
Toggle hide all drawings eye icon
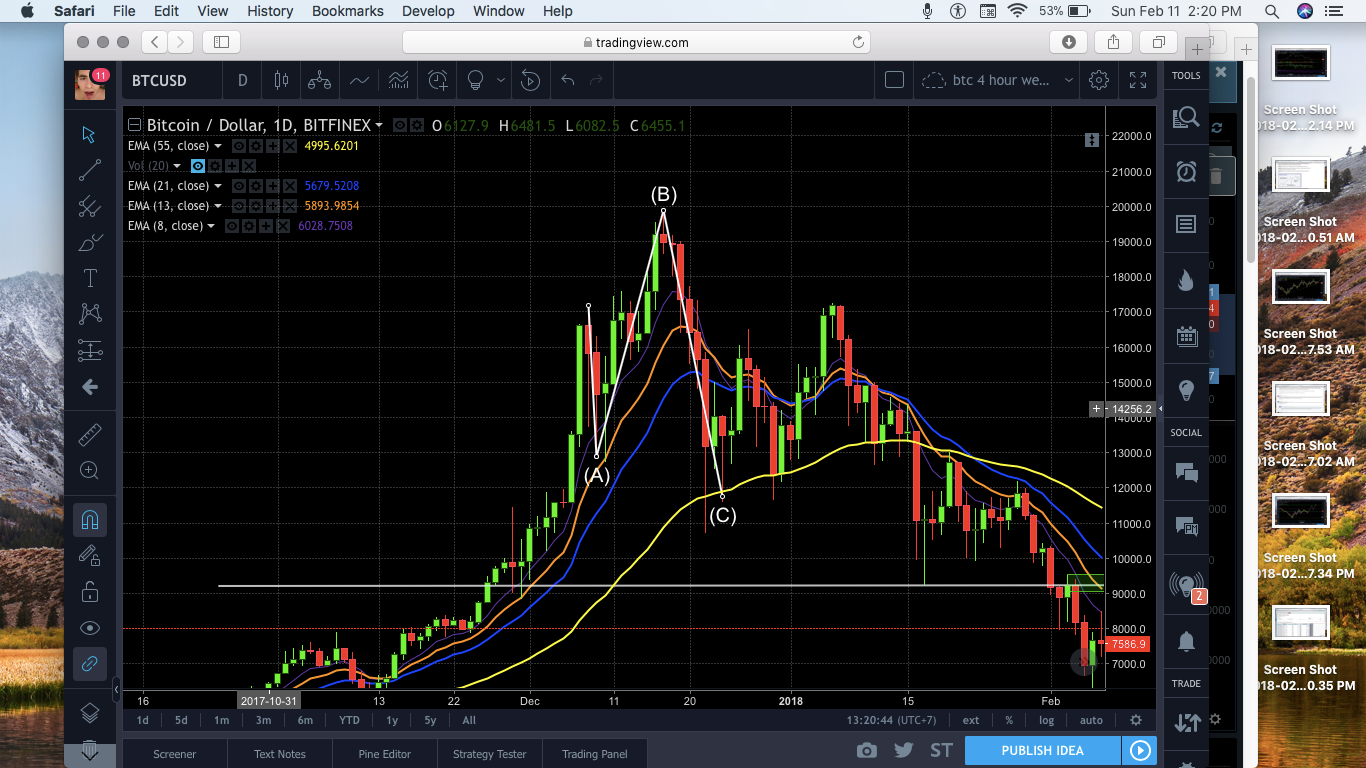coord(89,628)
